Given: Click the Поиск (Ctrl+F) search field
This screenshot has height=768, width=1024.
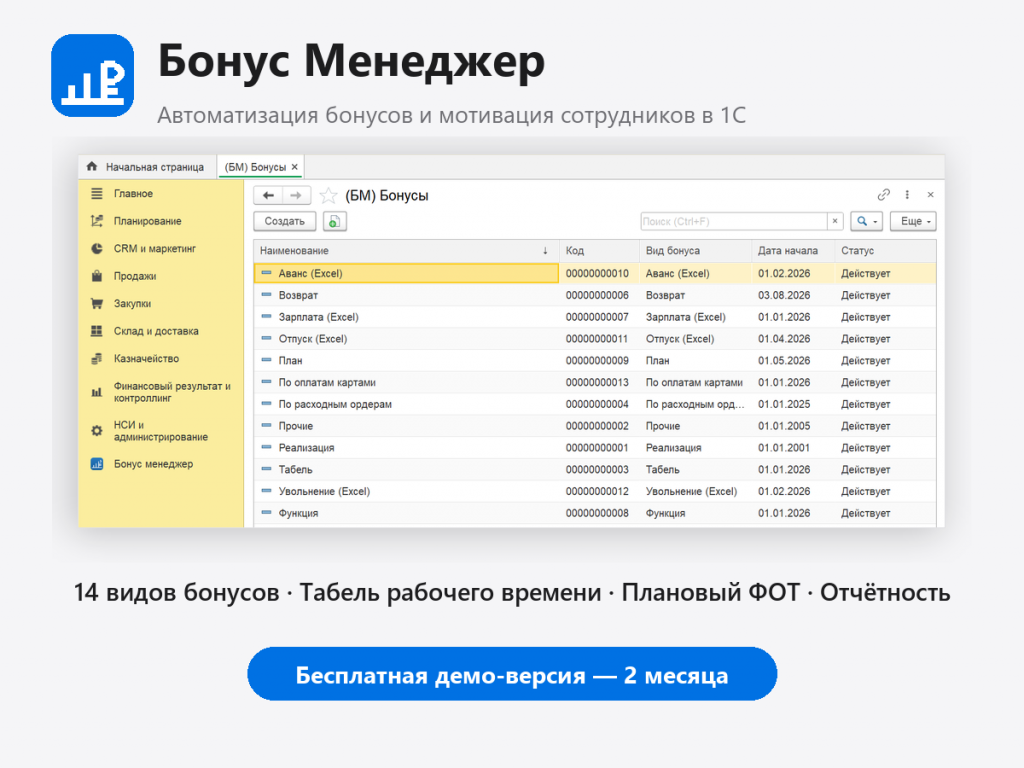Looking at the screenshot, I should 733,221.
